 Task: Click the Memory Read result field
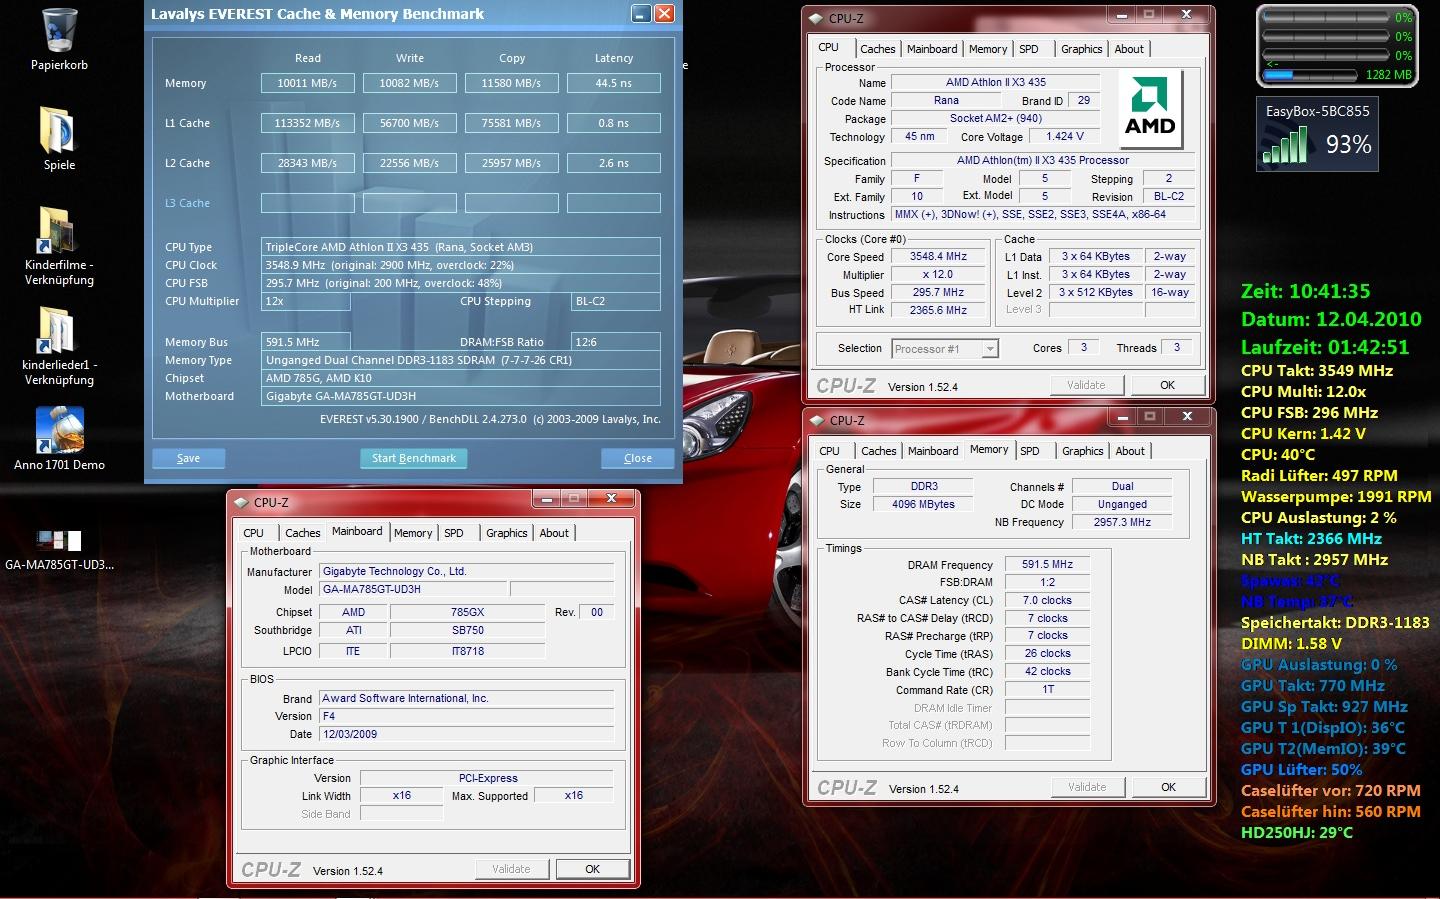308,83
